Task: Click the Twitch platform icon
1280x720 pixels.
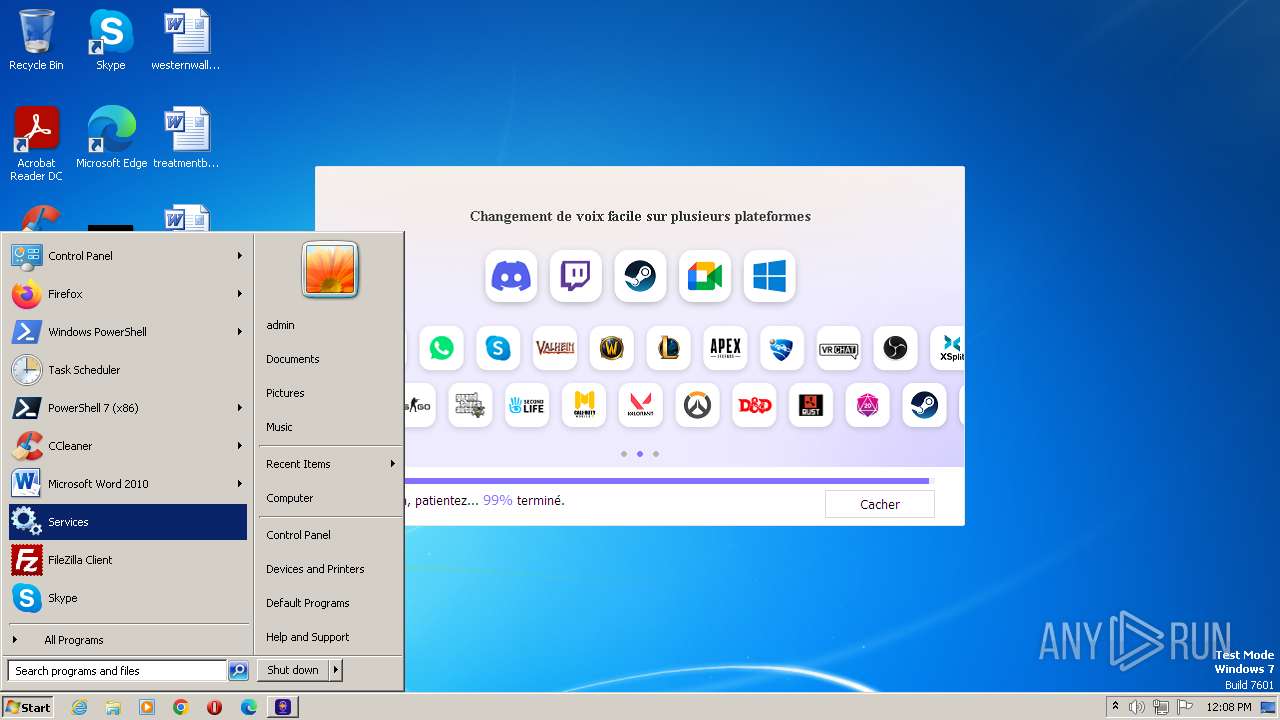Action: (x=576, y=276)
